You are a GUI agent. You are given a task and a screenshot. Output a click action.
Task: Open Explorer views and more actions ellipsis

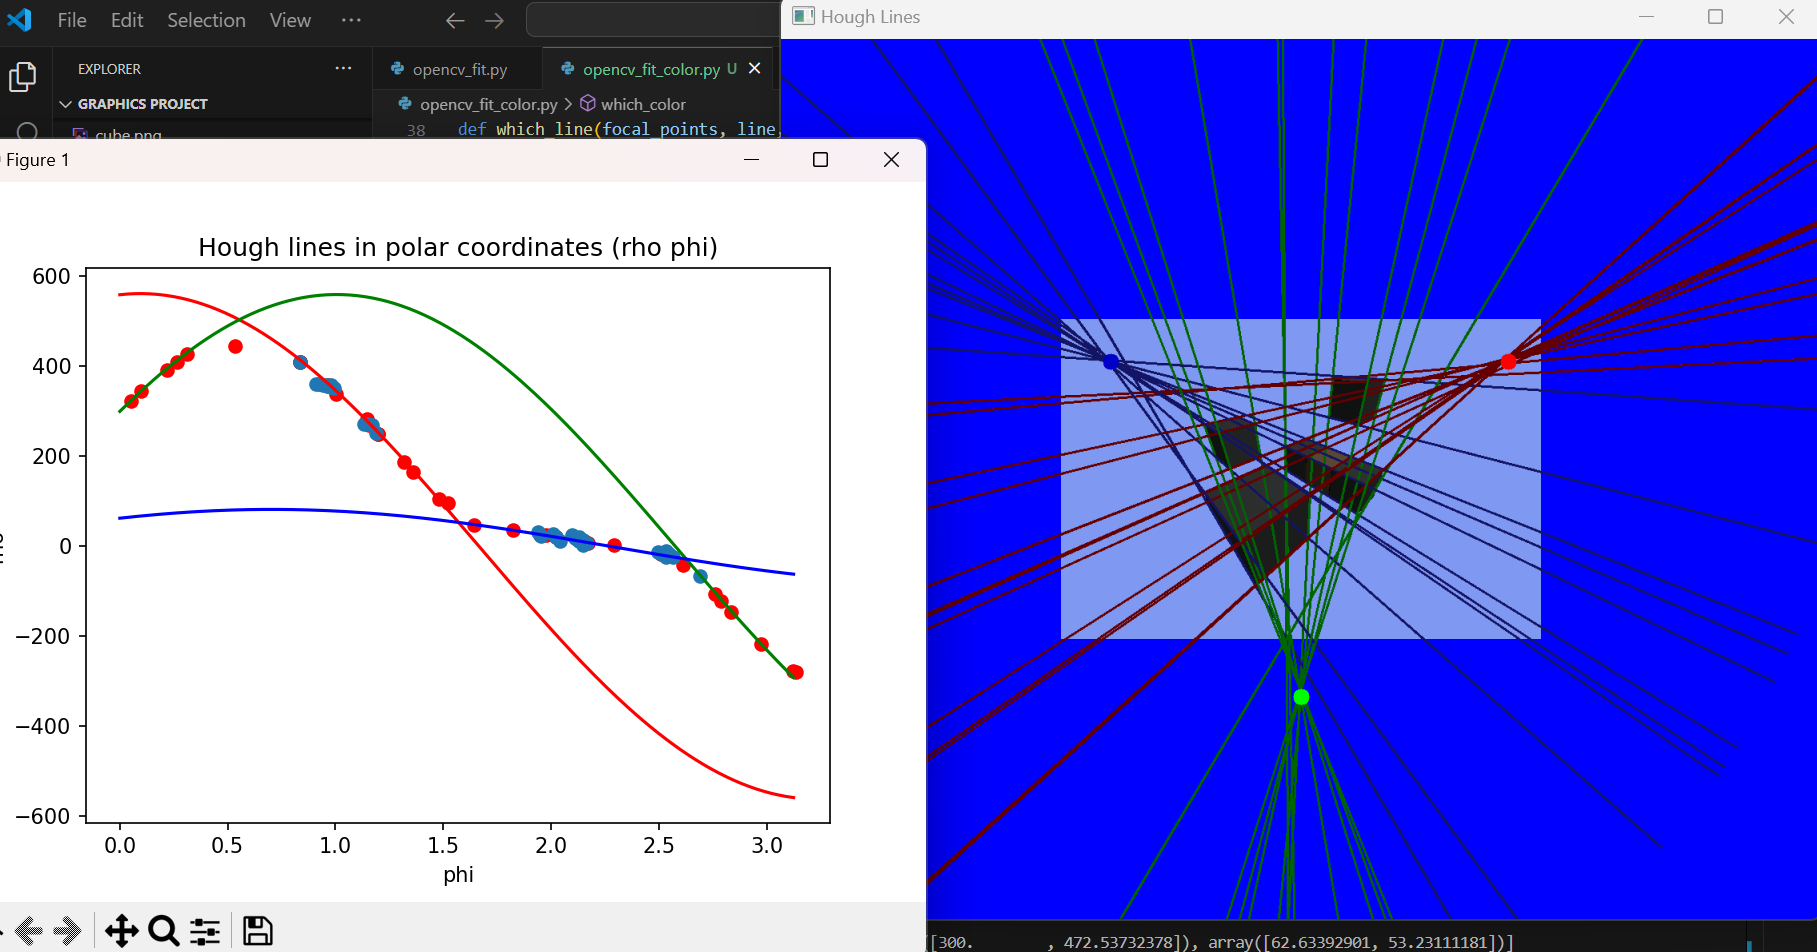(x=343, y=68)
